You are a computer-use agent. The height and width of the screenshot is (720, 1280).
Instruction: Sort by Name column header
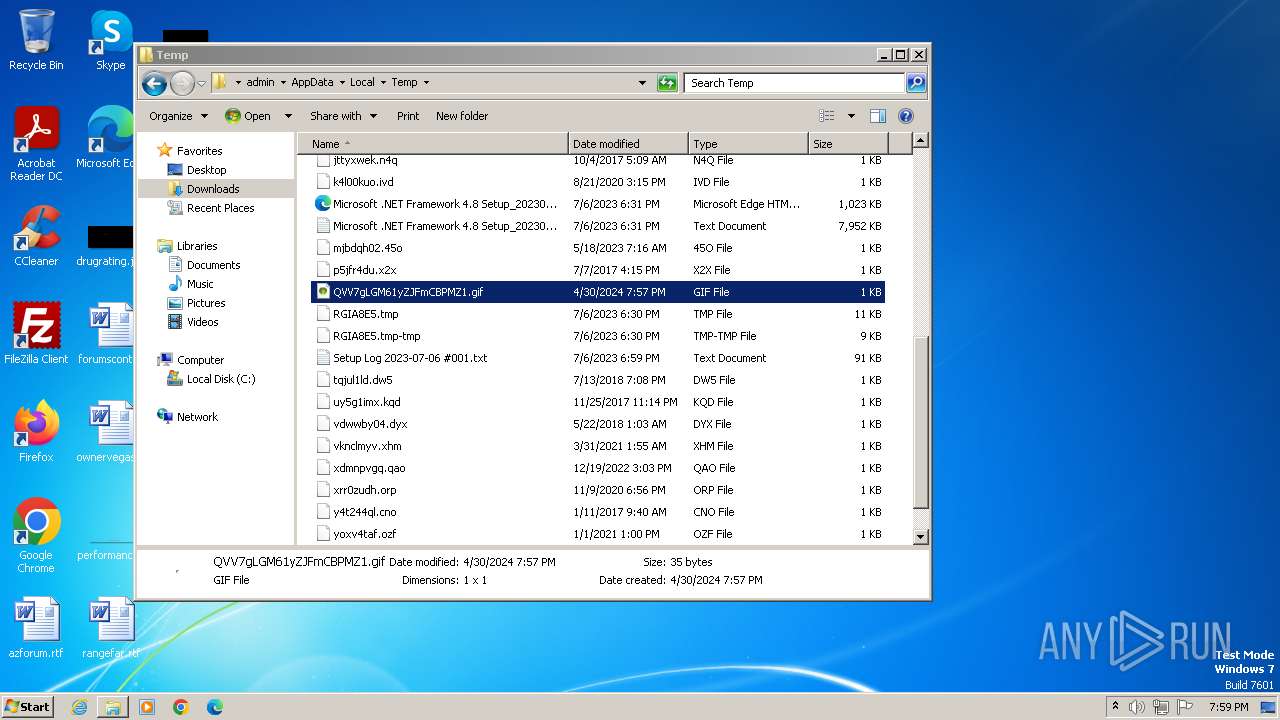coord(433,144)
